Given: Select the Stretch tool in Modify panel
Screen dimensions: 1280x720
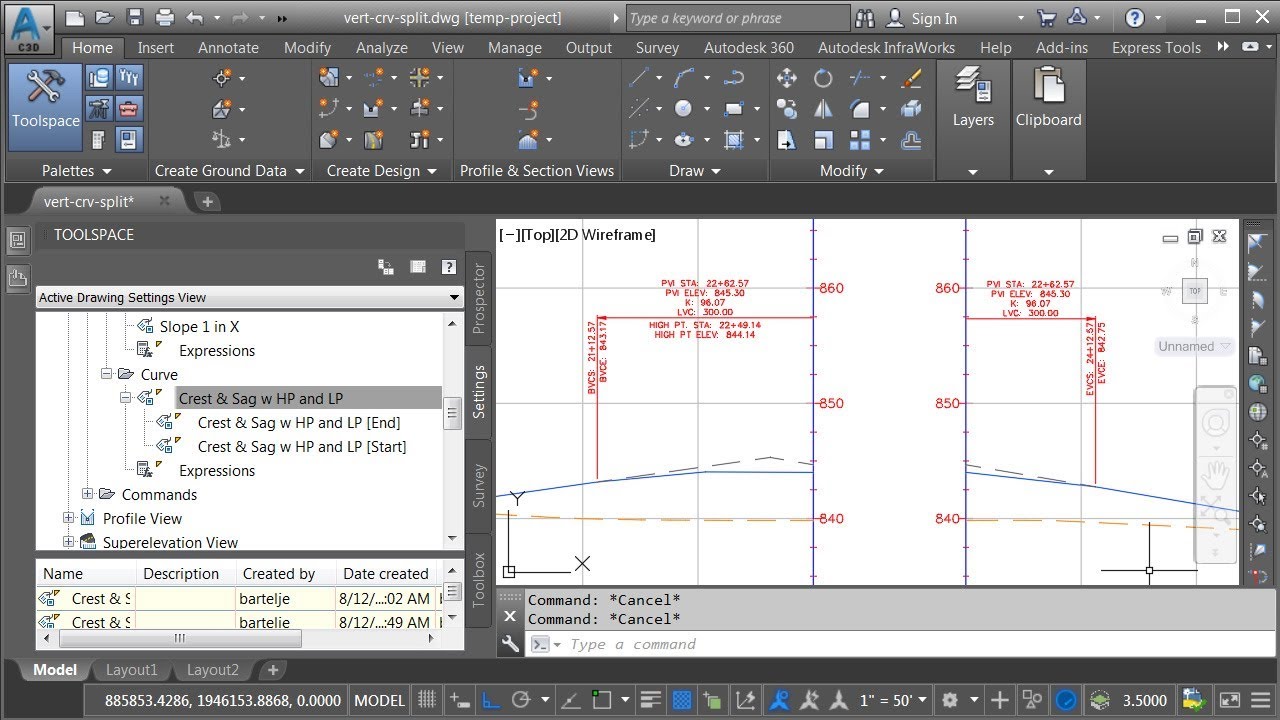Looking at the screenshot, I should click(787, 140).
